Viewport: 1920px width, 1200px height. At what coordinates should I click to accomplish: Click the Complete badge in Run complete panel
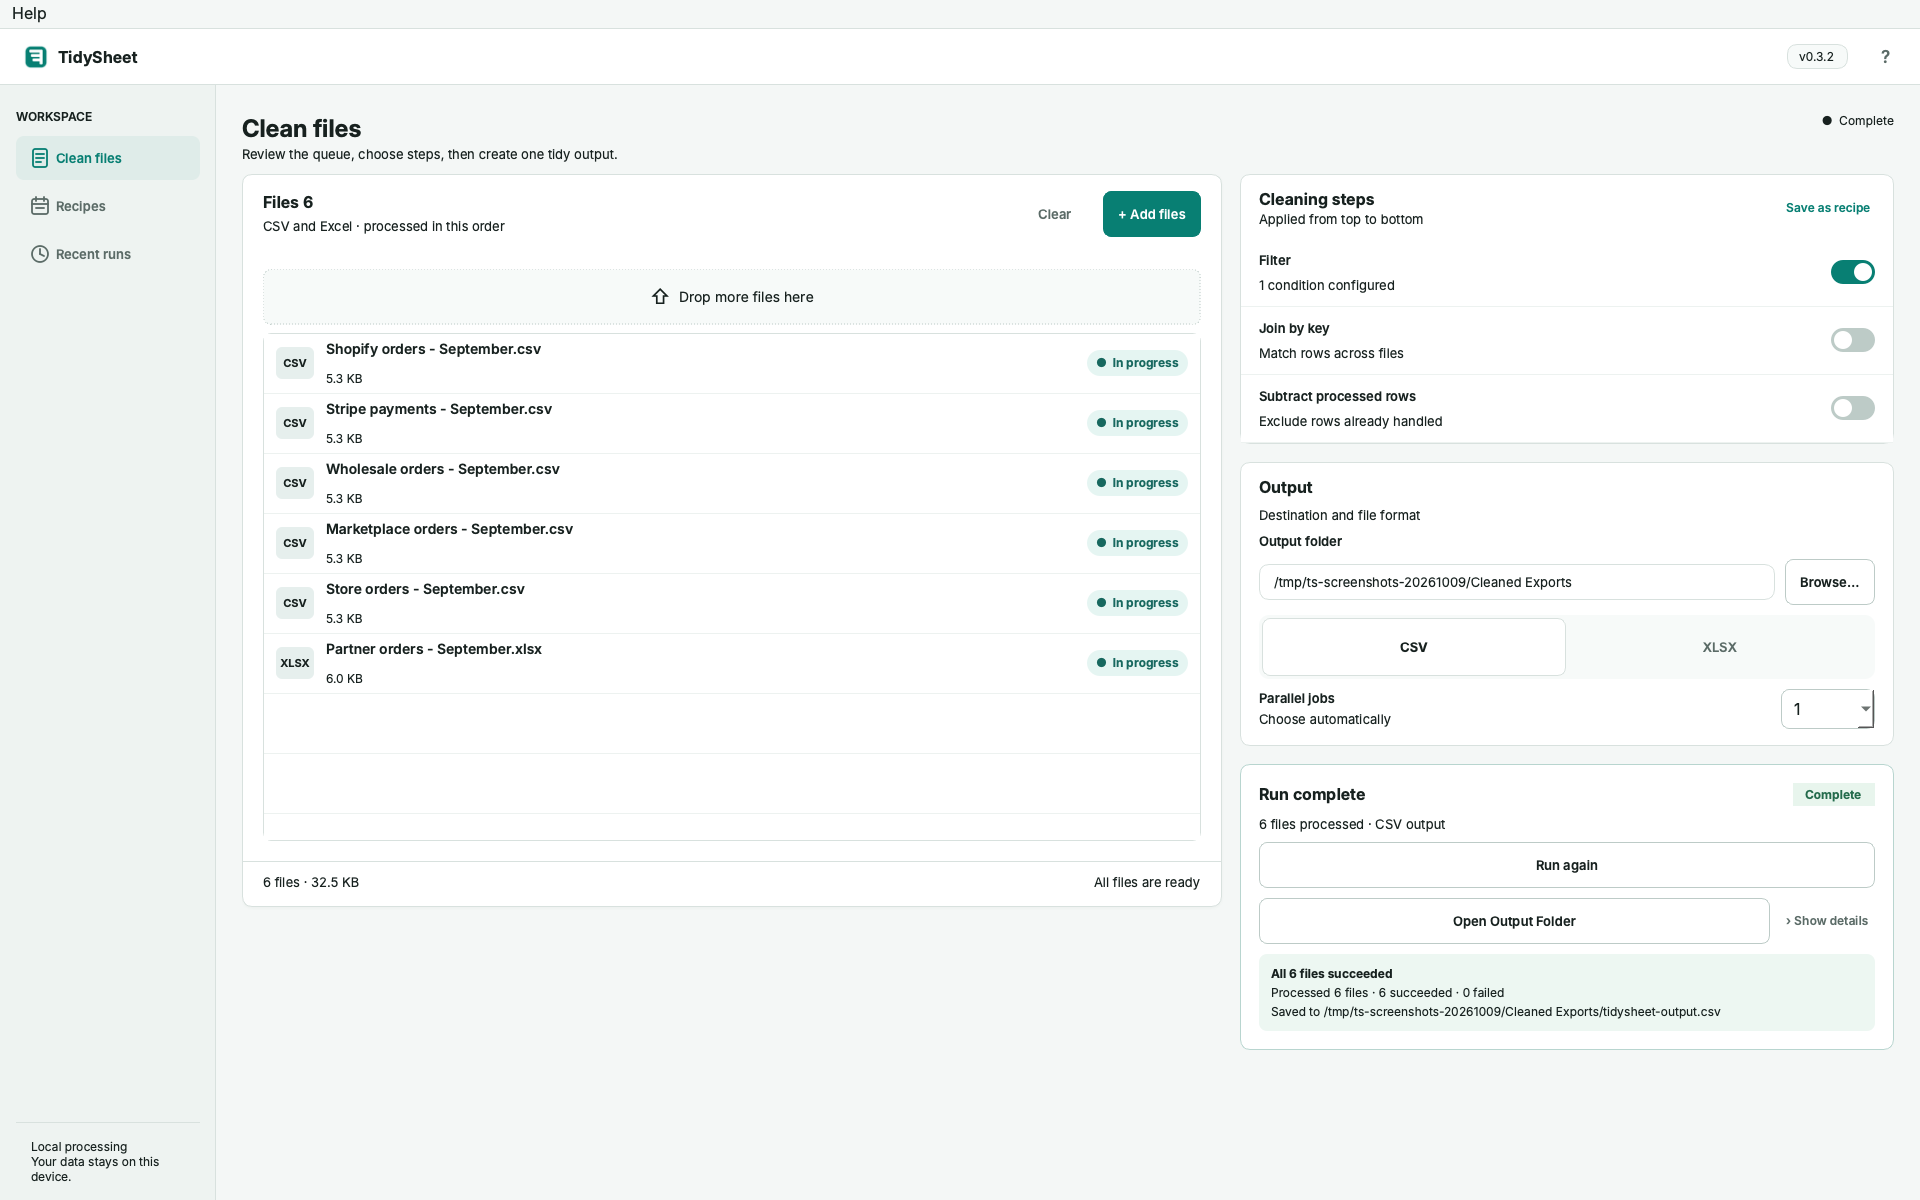click(1832, 795)
